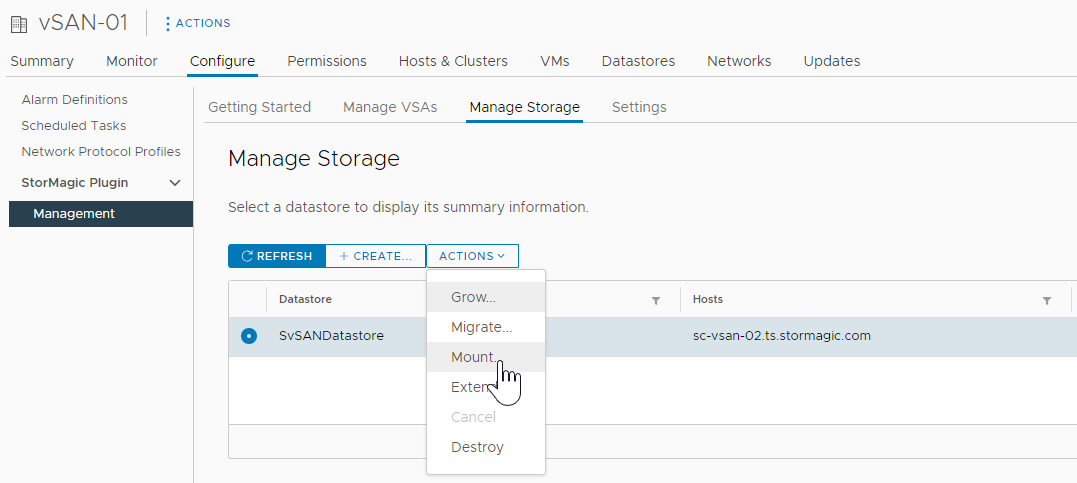Open the Networks tab

739,61
